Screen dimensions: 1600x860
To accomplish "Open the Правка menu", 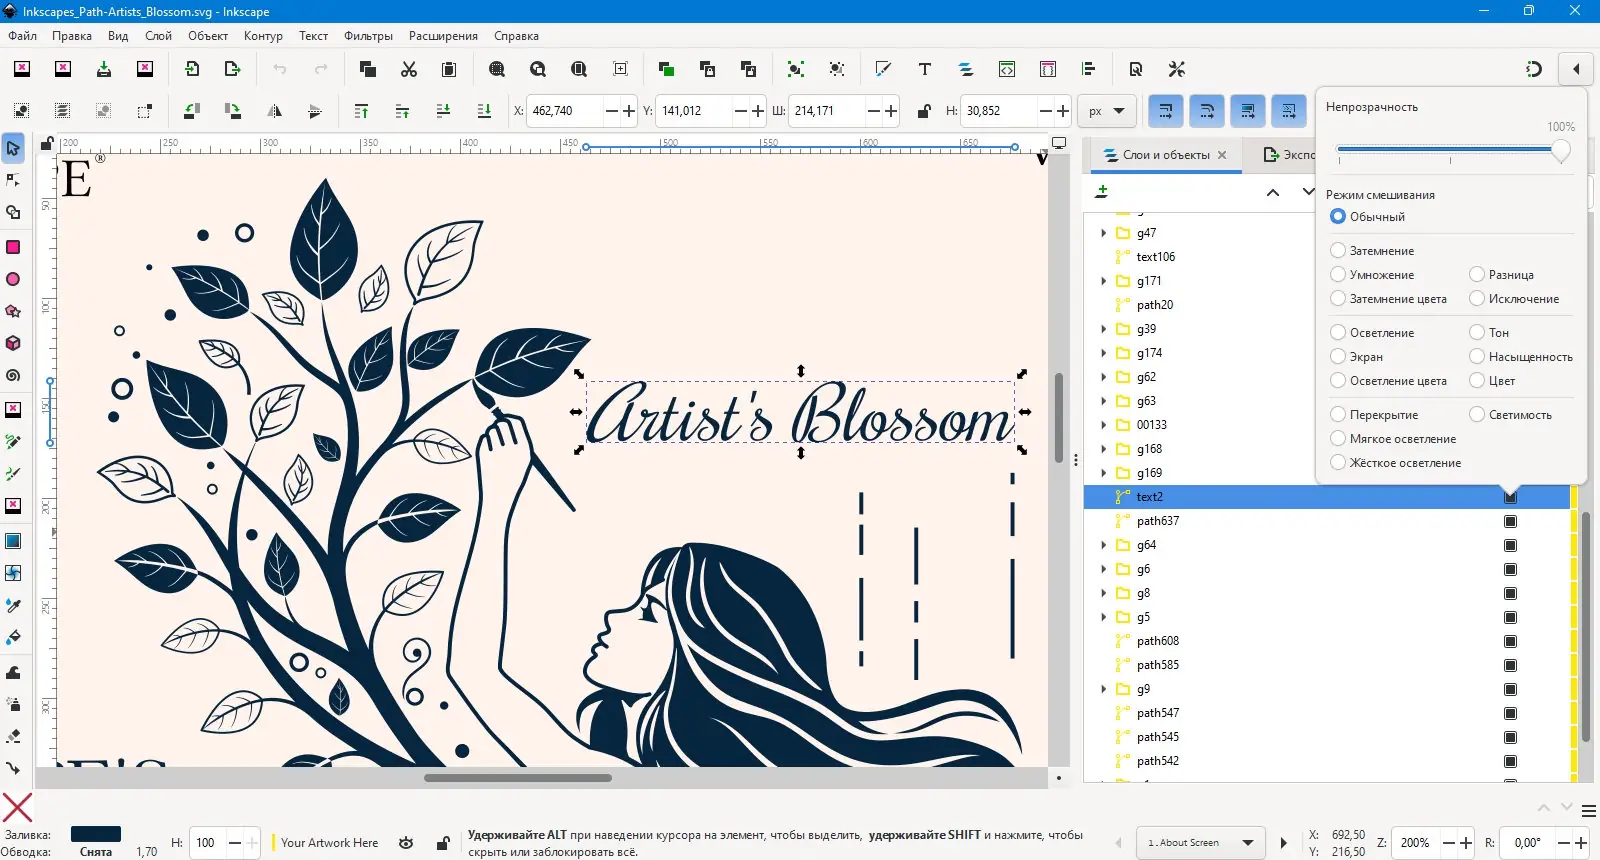I will click(x=72, y=36).
